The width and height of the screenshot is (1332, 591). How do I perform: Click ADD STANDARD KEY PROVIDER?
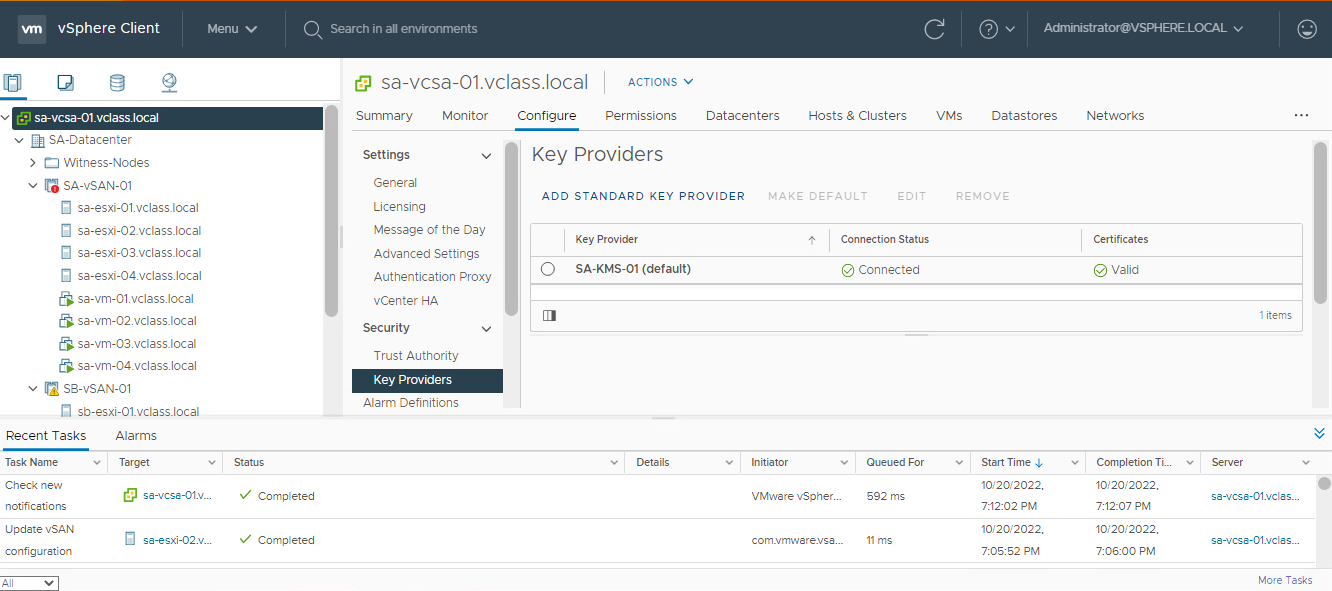(x=643, y=196)
